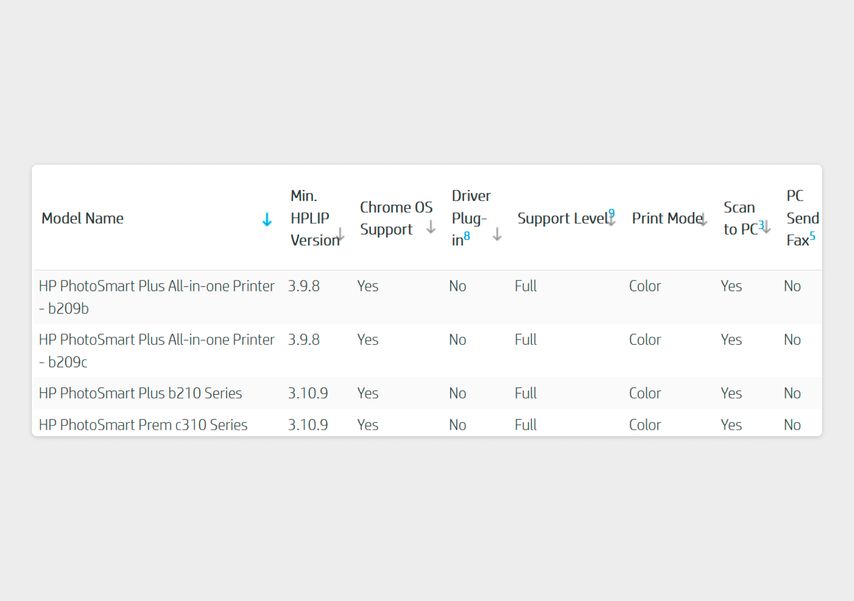Click 'Color' print mode in b210 row
854x601 pixels.
645,393
